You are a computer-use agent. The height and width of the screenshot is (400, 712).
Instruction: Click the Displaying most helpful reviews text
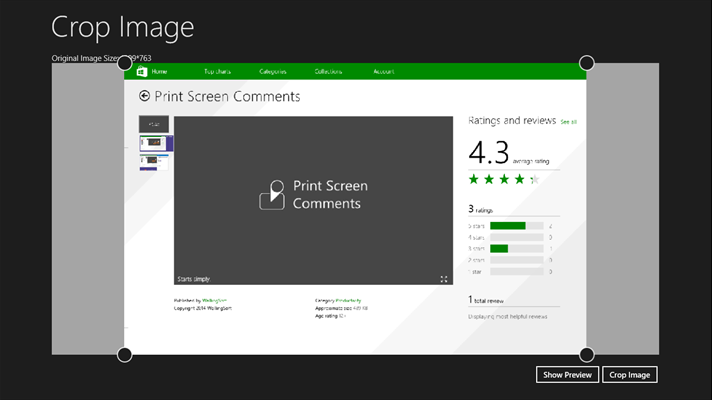508,316
